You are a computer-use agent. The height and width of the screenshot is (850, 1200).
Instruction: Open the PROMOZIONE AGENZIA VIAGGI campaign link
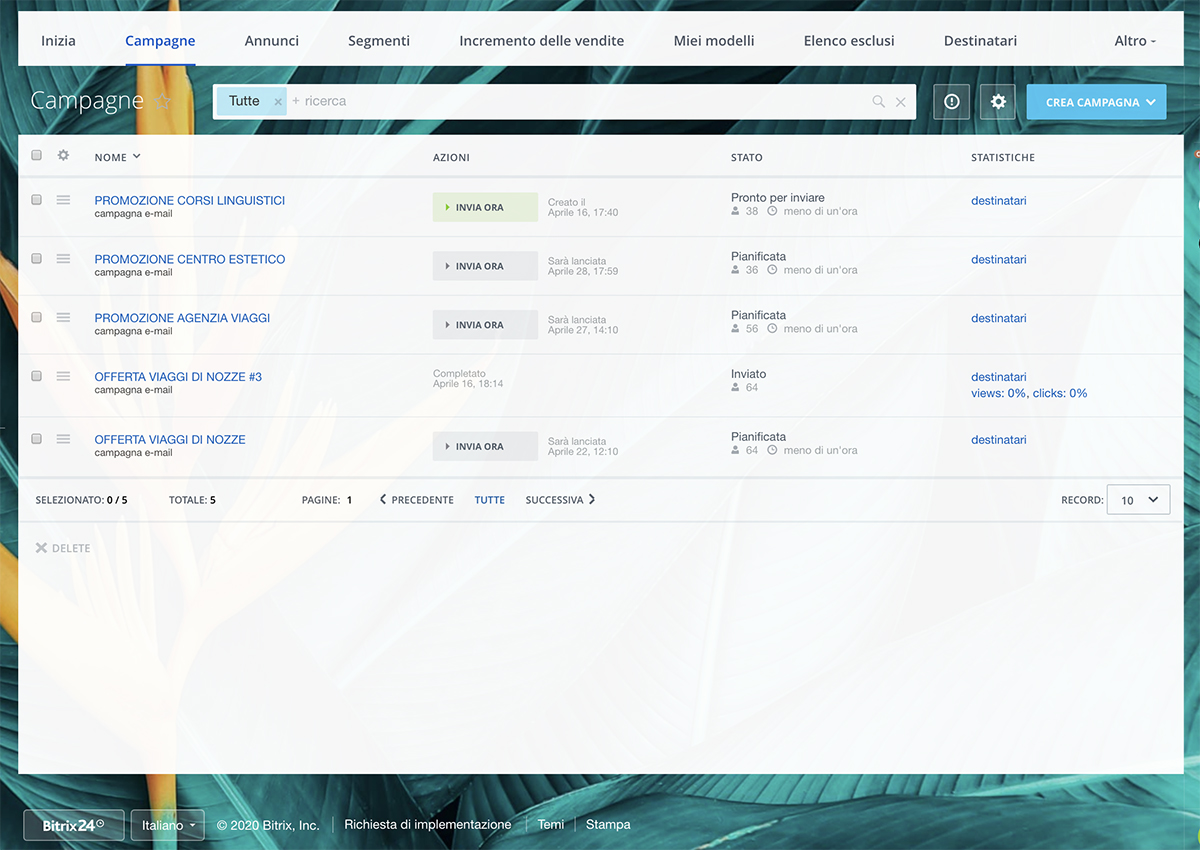pyautogui.click(x=182, y=318)
